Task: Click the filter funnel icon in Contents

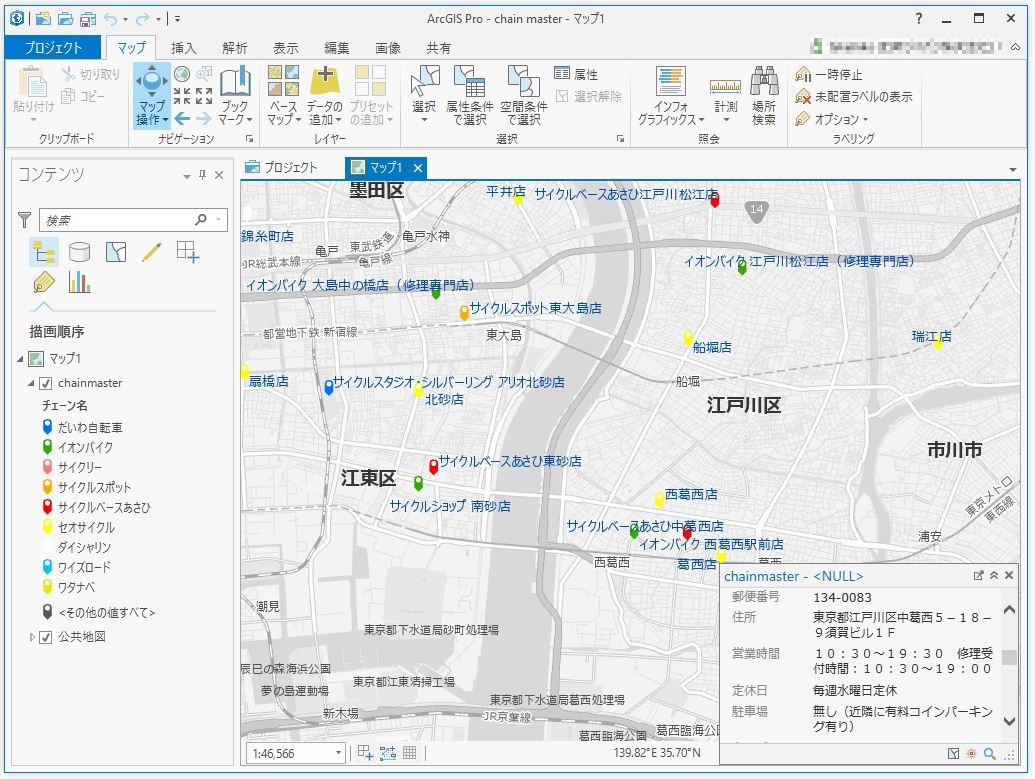Action: pyautogui.click(x=24, y=219)
